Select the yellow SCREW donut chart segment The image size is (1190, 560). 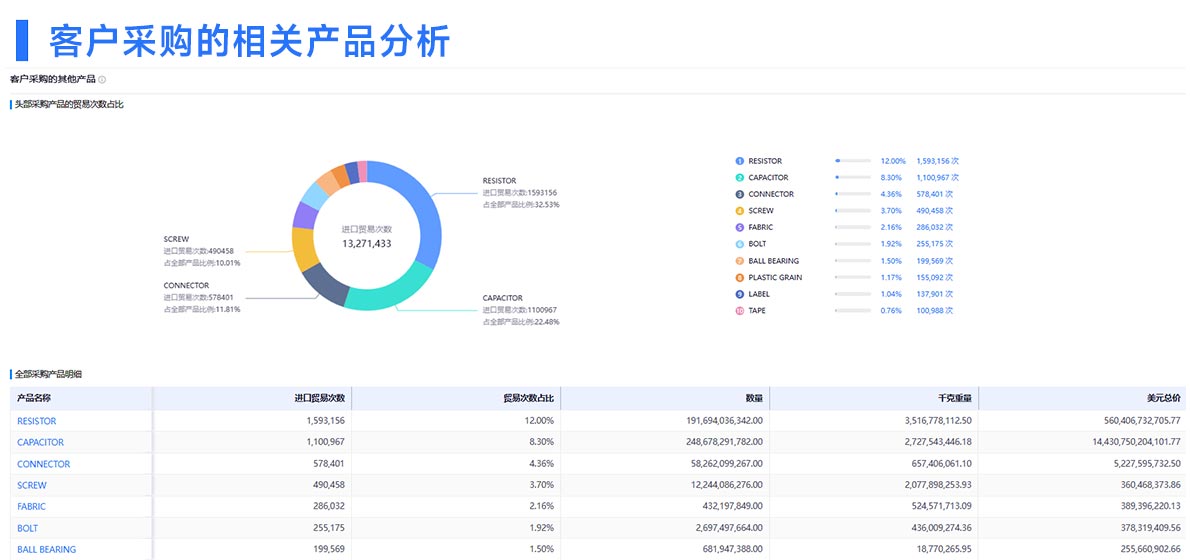[305, 249]
